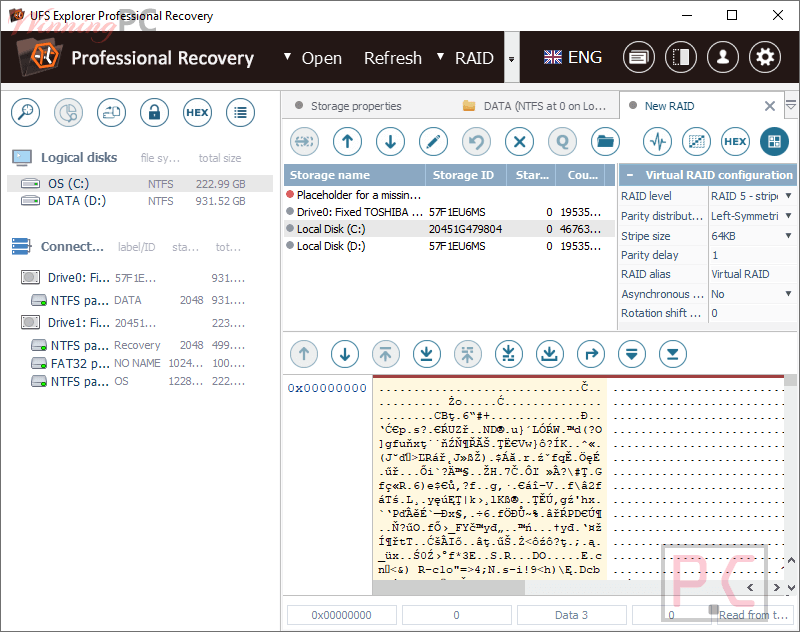The image size is (800, 632).
Task: Open the HEX viewer from left toolbar
Action: pyautogui.click(x=197, y=112)
